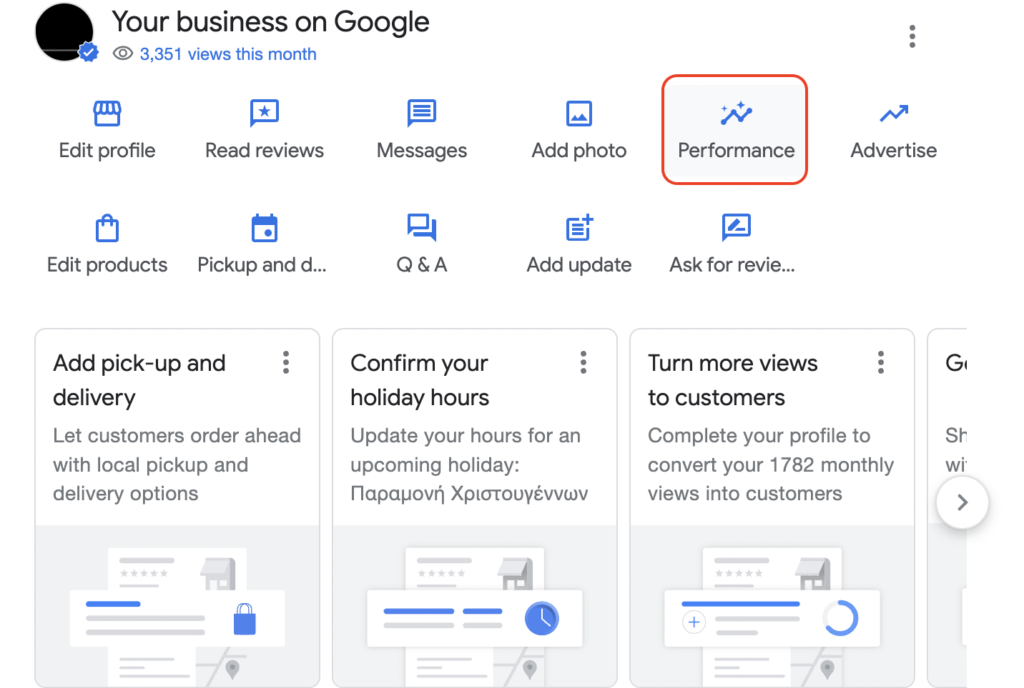1024x688 pixels.
Task: Click the business profile picture avatar
Action: (65, 32)
